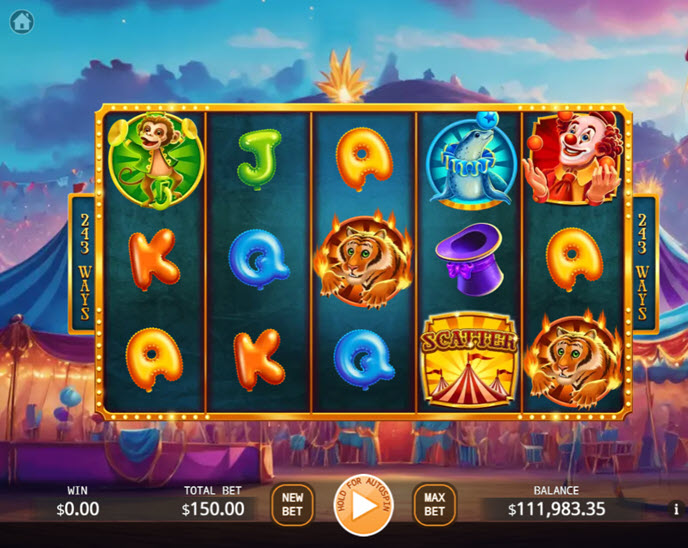Start spin with the orange play button
Screen dimensions: 688x548
coord(363,505)
